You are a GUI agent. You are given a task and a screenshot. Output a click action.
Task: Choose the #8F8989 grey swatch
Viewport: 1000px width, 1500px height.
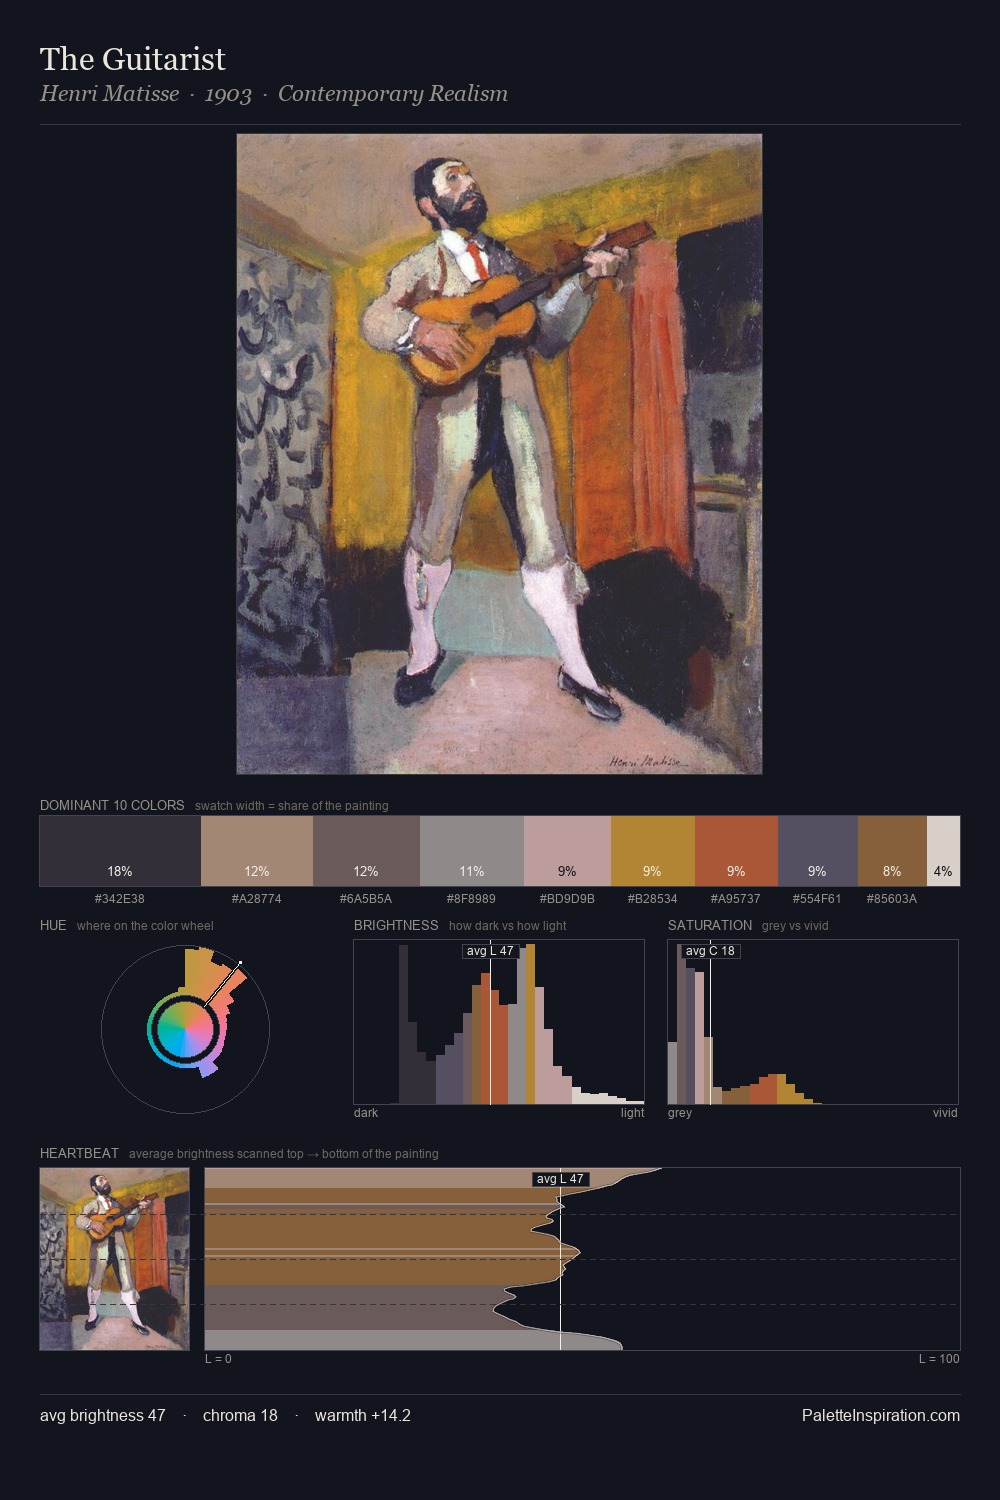coord(472,851)
